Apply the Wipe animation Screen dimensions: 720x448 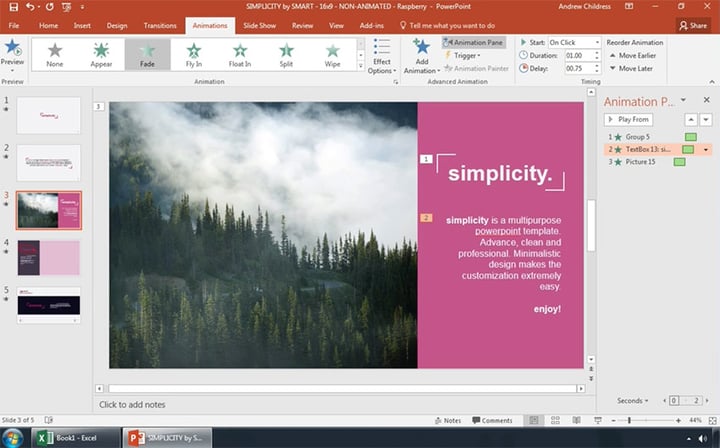[x=332, y=55]
